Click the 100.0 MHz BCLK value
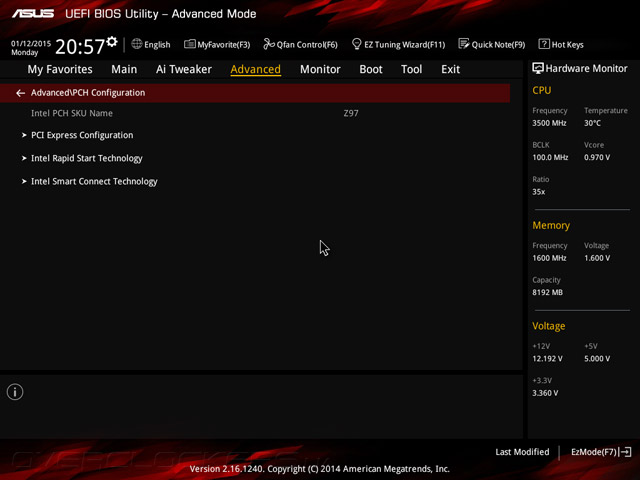640x480 pixels. [x=550, y=157]
